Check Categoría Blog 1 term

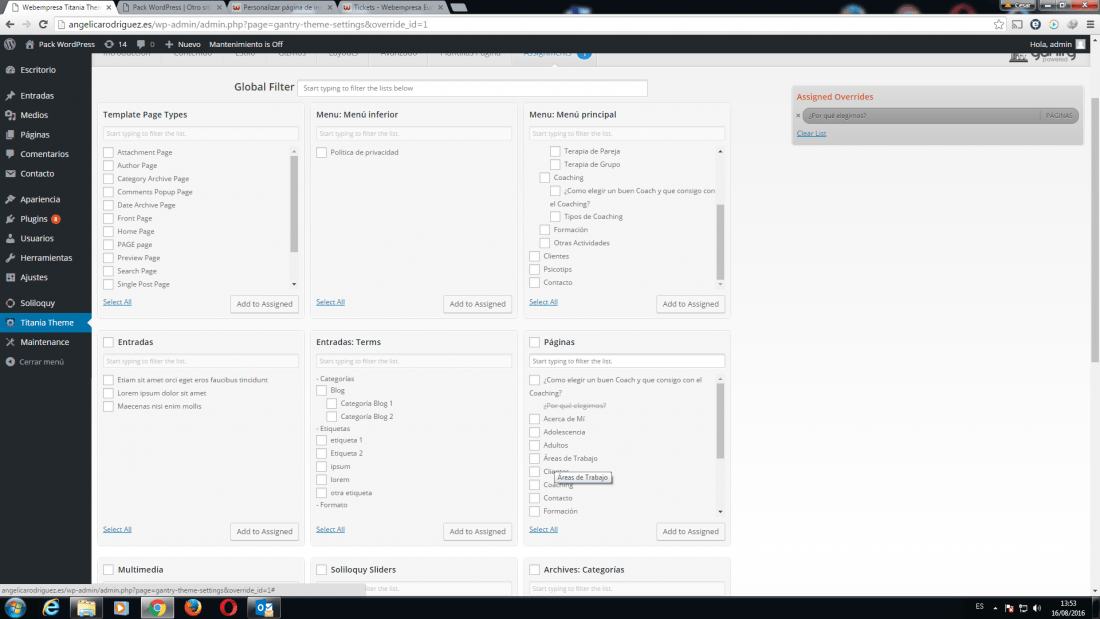coord(331,404)
